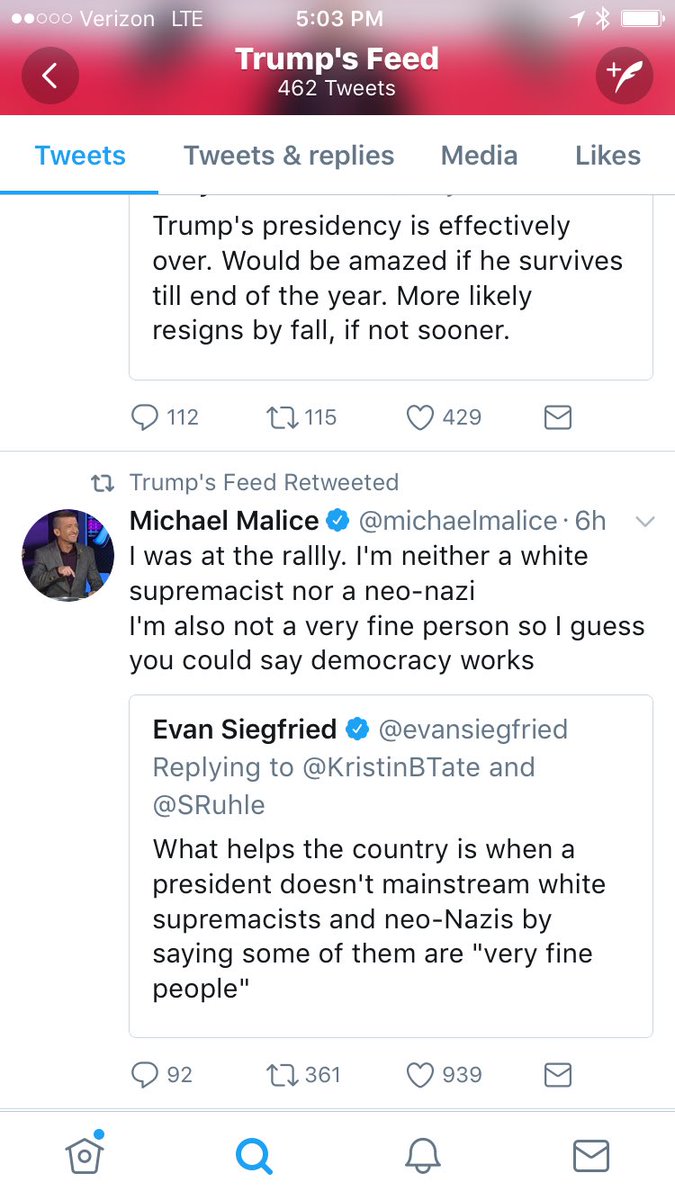Switch to Tweets & replies tab
Image resolution: width=675 pixels, height=1200 pixels.
[289, 156]
